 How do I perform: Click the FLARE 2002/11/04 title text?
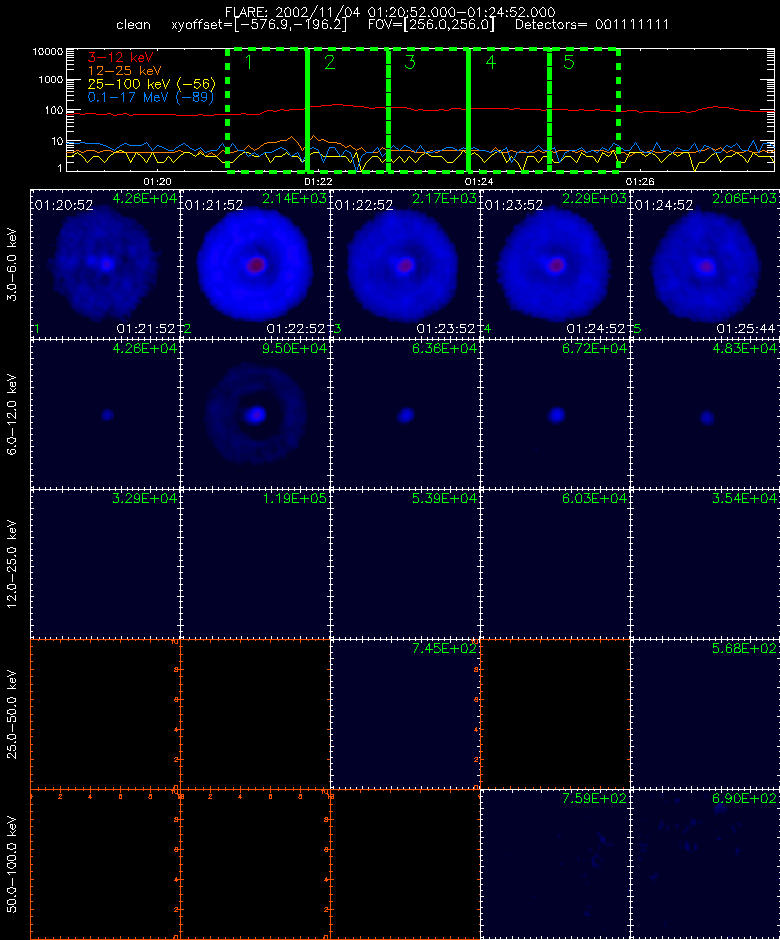[x=390, y=12]
